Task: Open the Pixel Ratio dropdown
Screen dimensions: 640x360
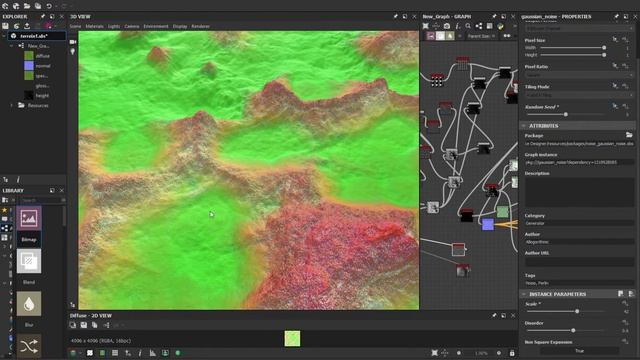Action: (579, 75)
